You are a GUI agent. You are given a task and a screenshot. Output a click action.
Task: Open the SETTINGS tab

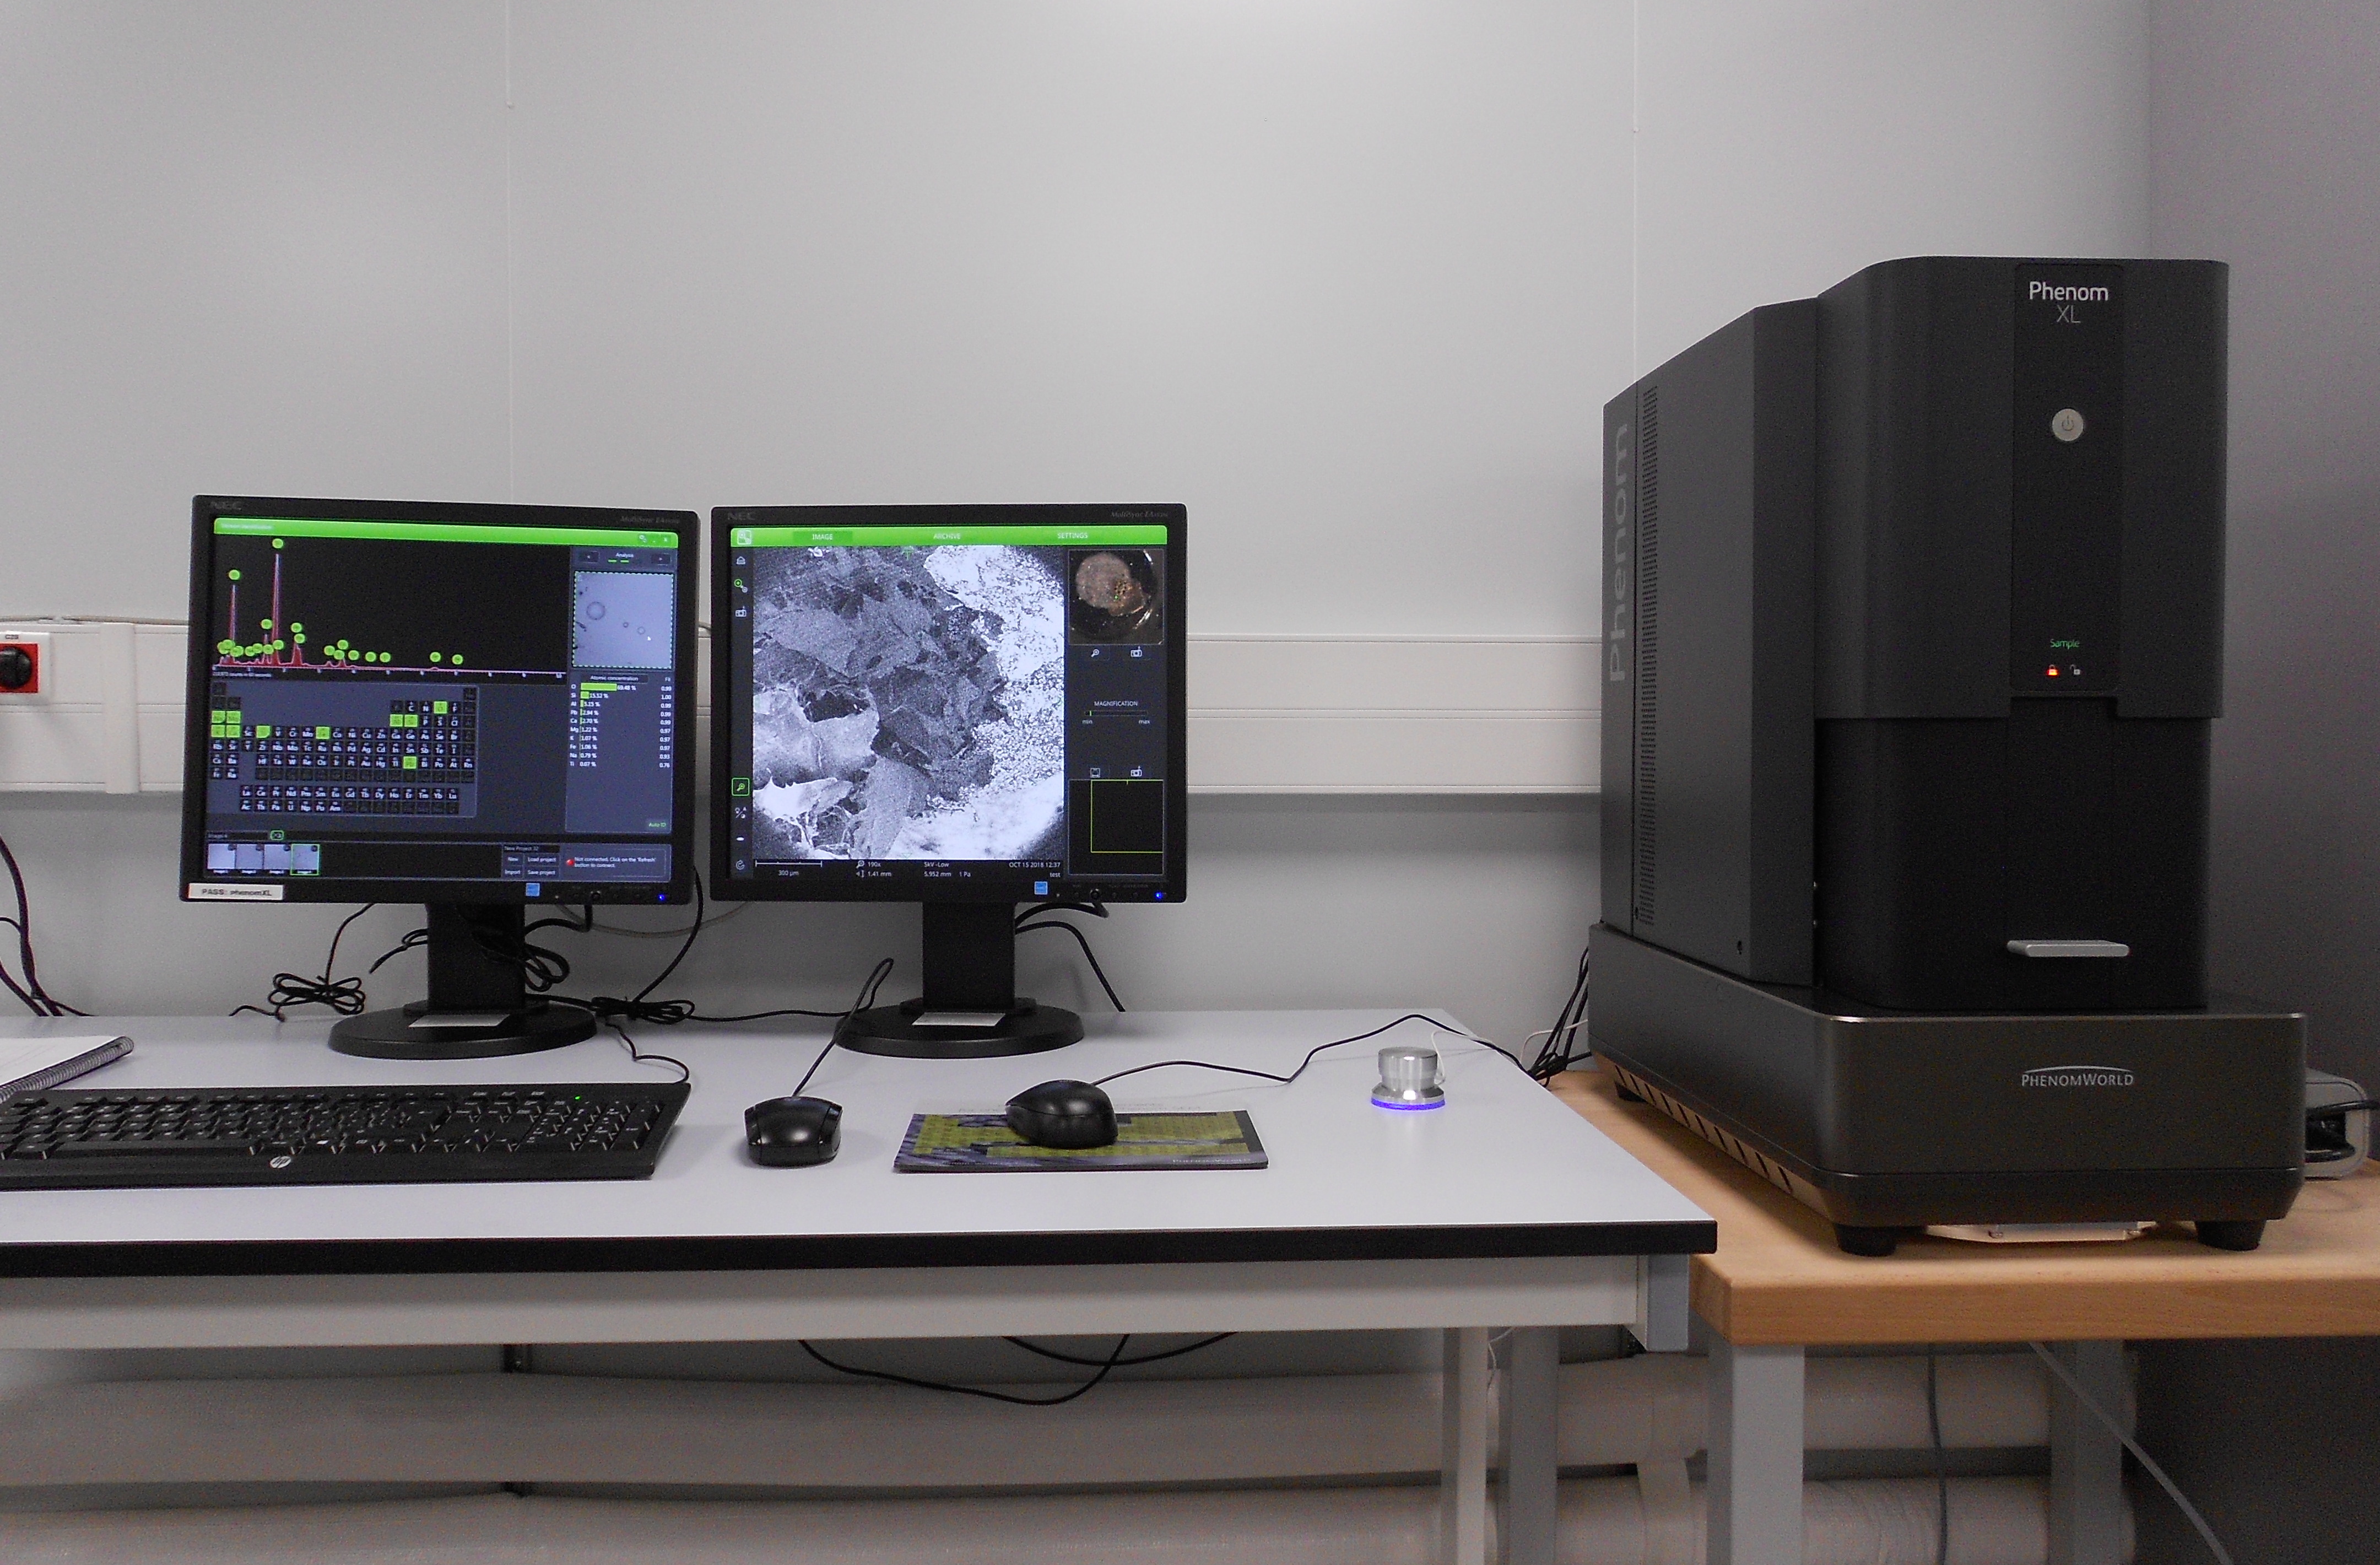pyautogui.click(x=1073, y=536)
